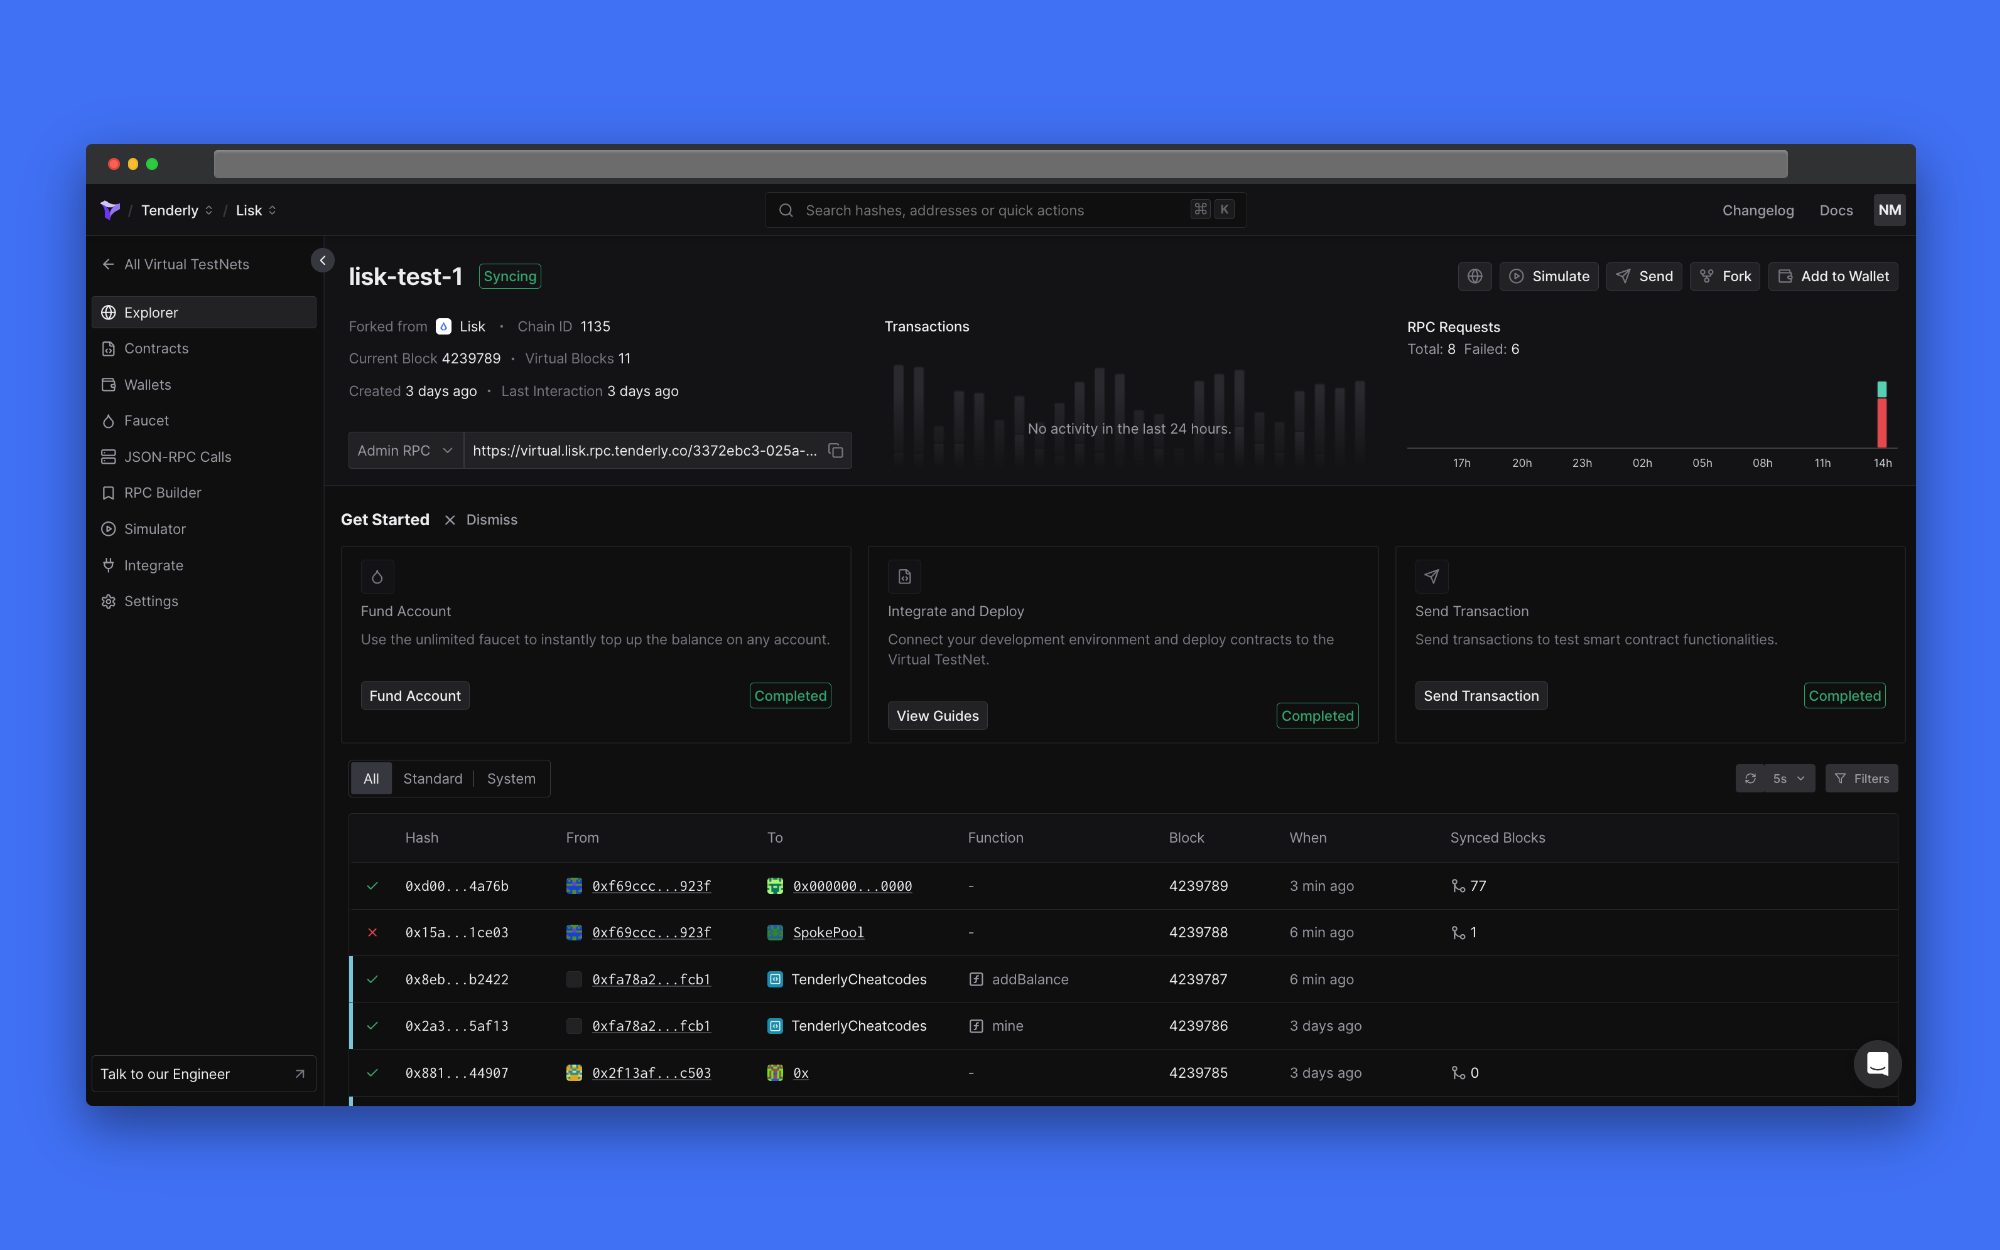Collapse the left sidebar
Viewport: 2000px width, 1250px height.
tap(322, 260)
